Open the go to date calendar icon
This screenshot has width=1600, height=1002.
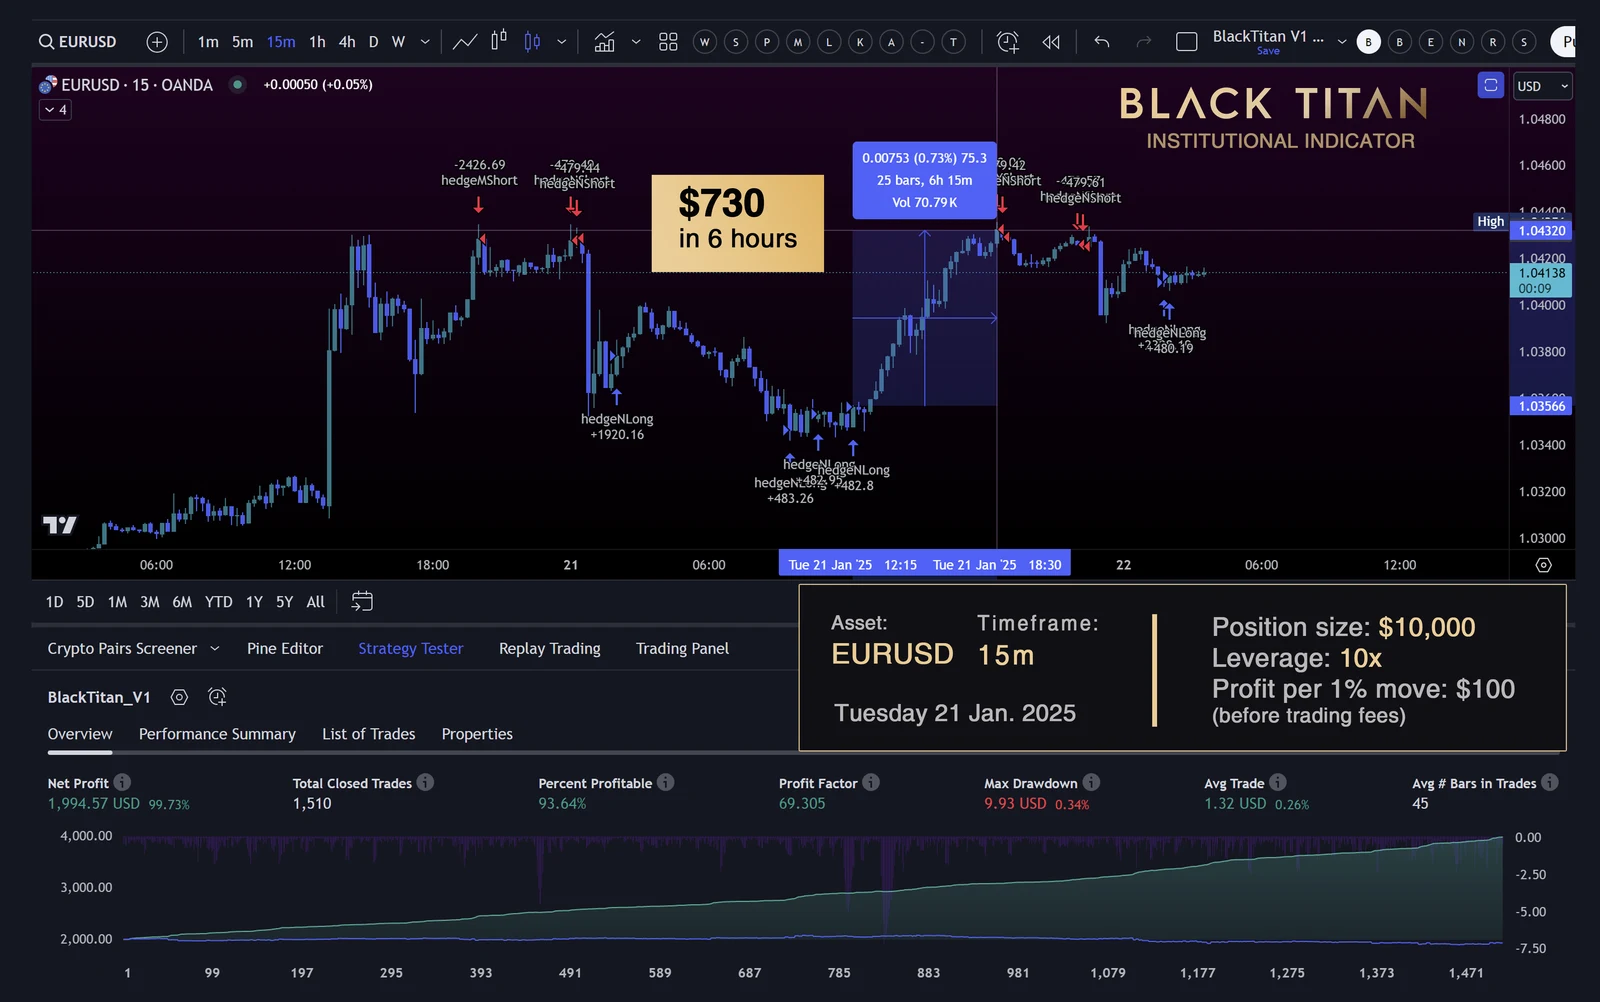tap(362, 601)
